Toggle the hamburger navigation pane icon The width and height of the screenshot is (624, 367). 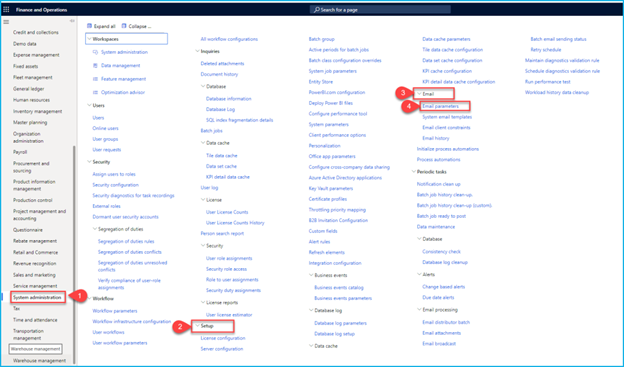[6, 21]
